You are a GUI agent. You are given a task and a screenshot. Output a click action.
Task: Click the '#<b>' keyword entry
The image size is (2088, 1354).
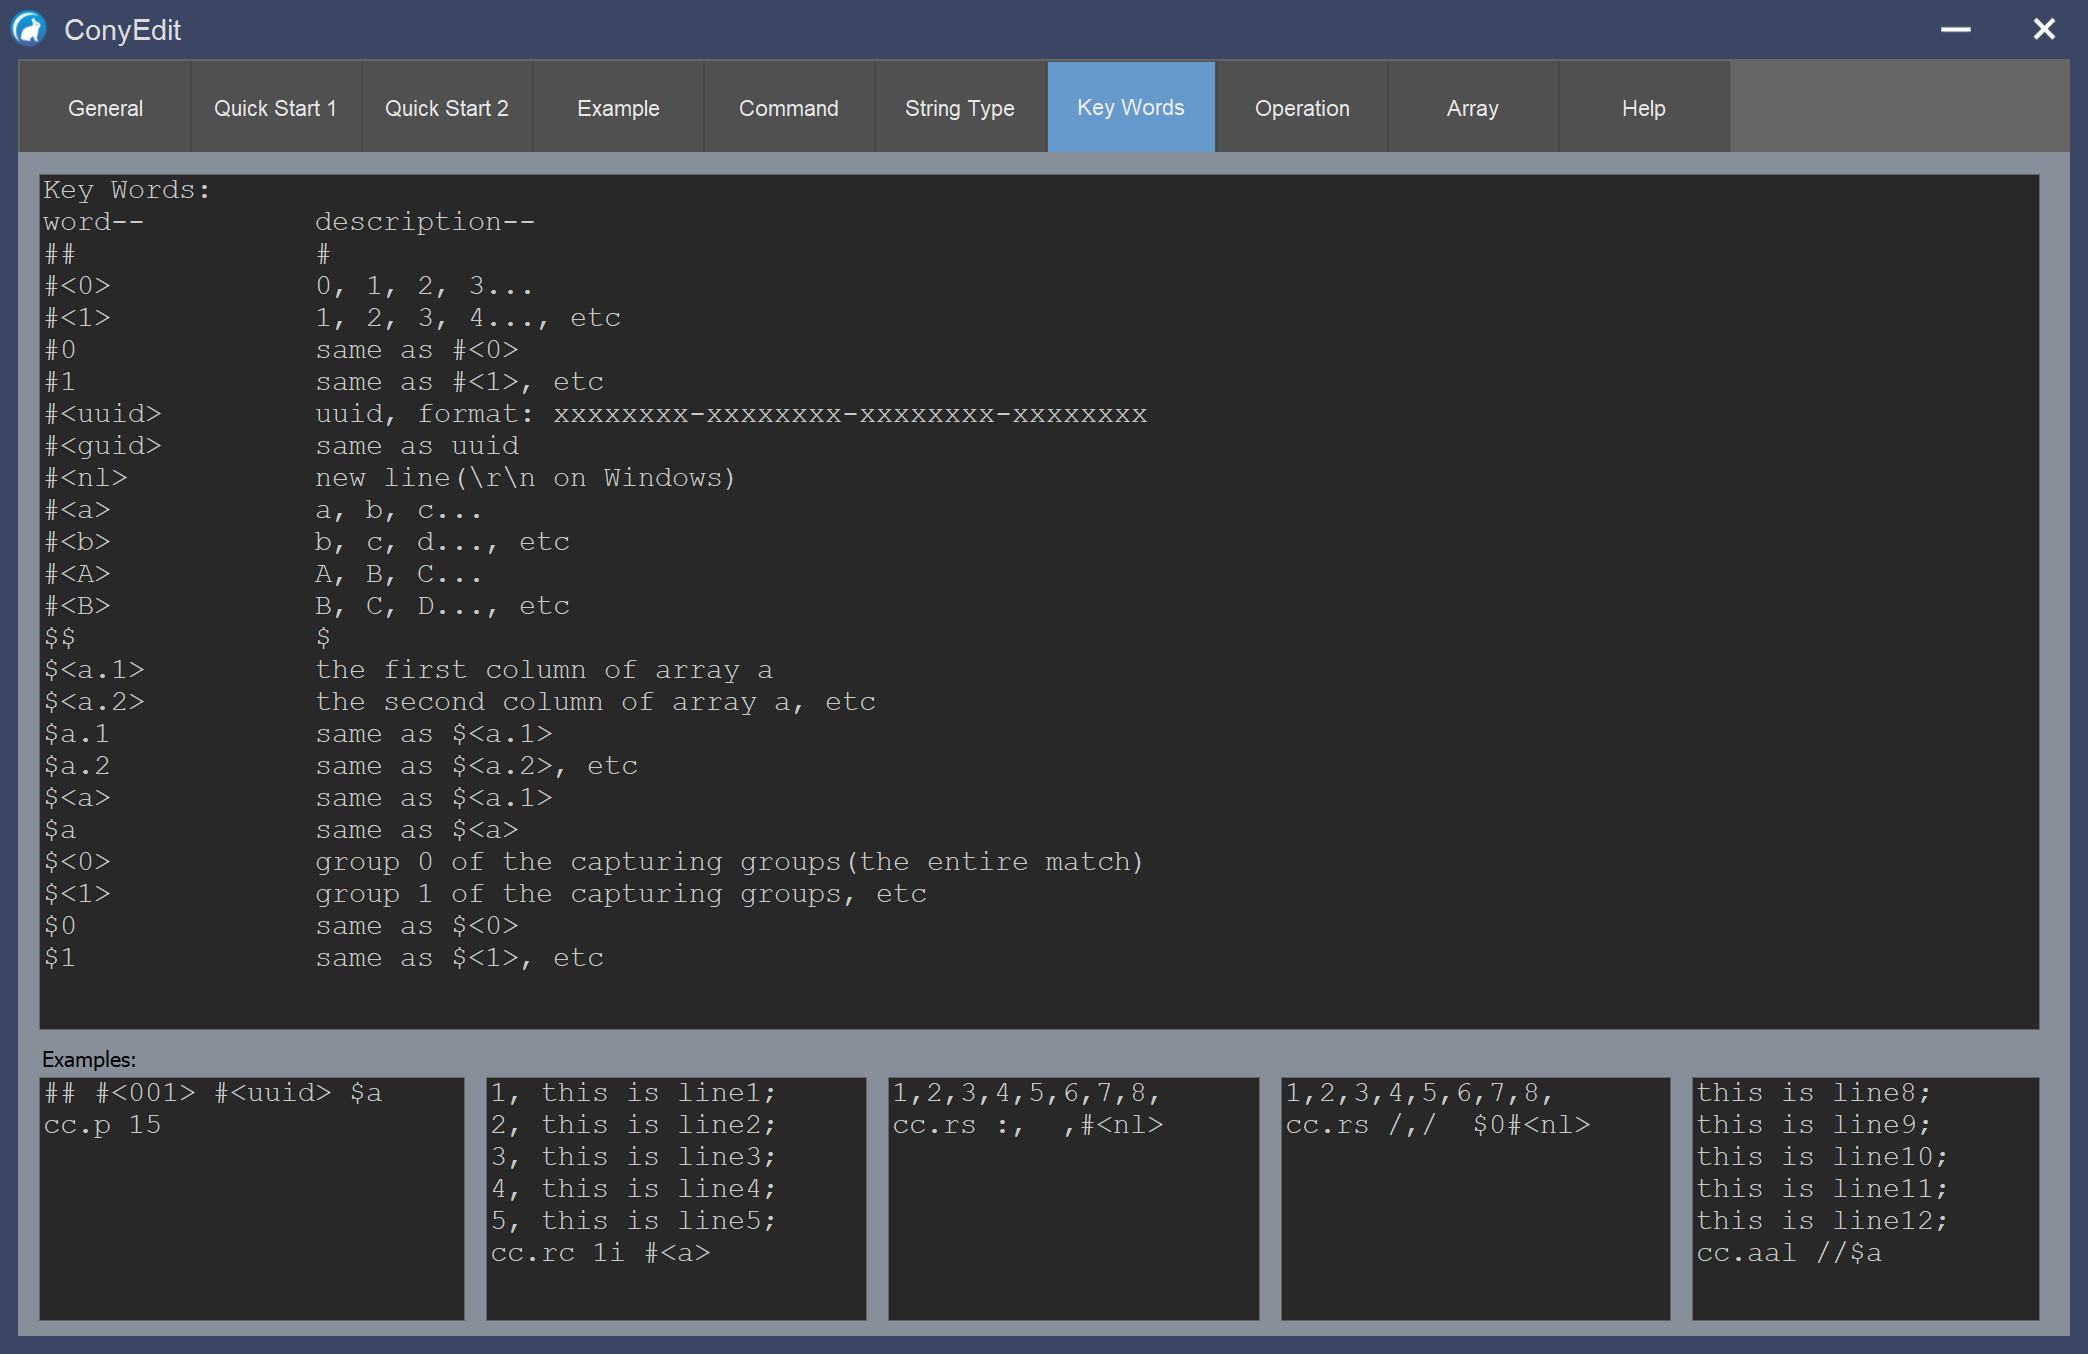click(77, 541)
